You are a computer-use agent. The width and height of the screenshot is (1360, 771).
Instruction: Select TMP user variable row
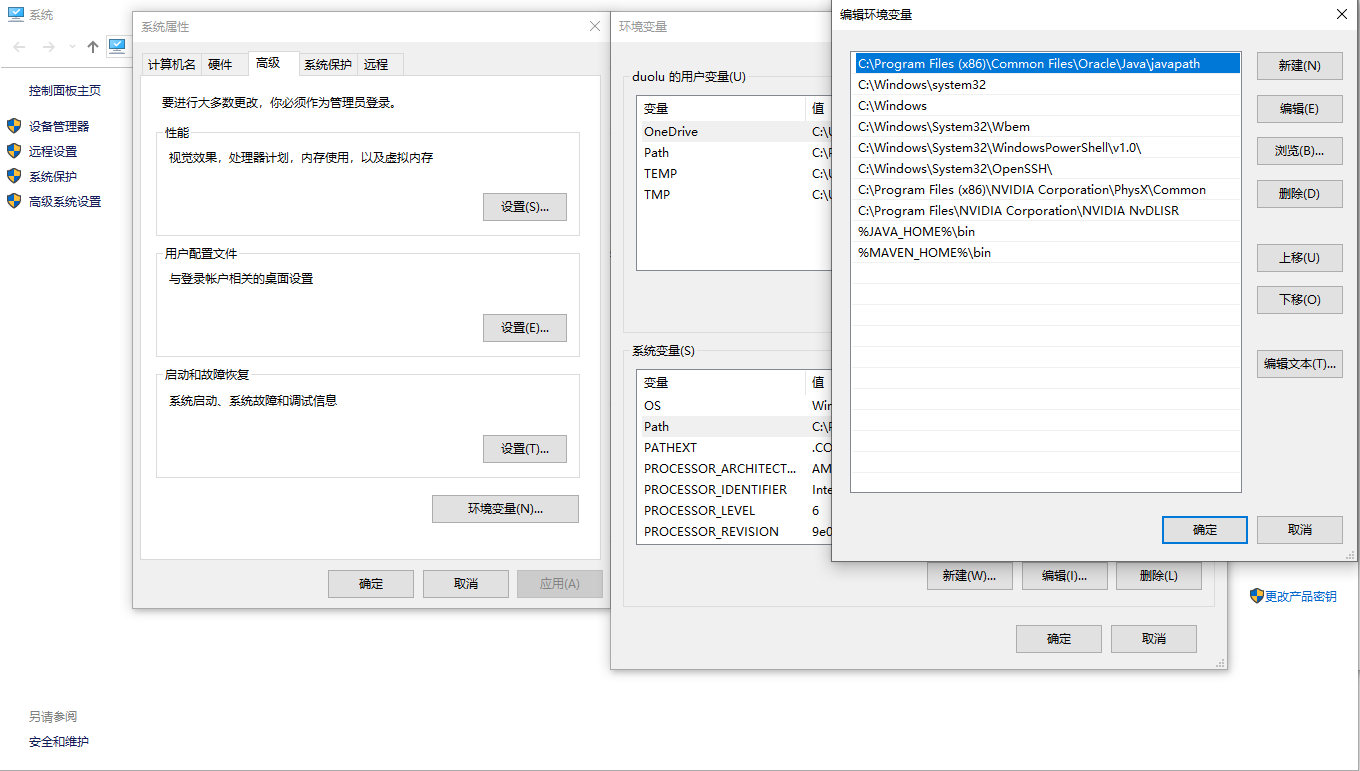[x=733, y=194]
